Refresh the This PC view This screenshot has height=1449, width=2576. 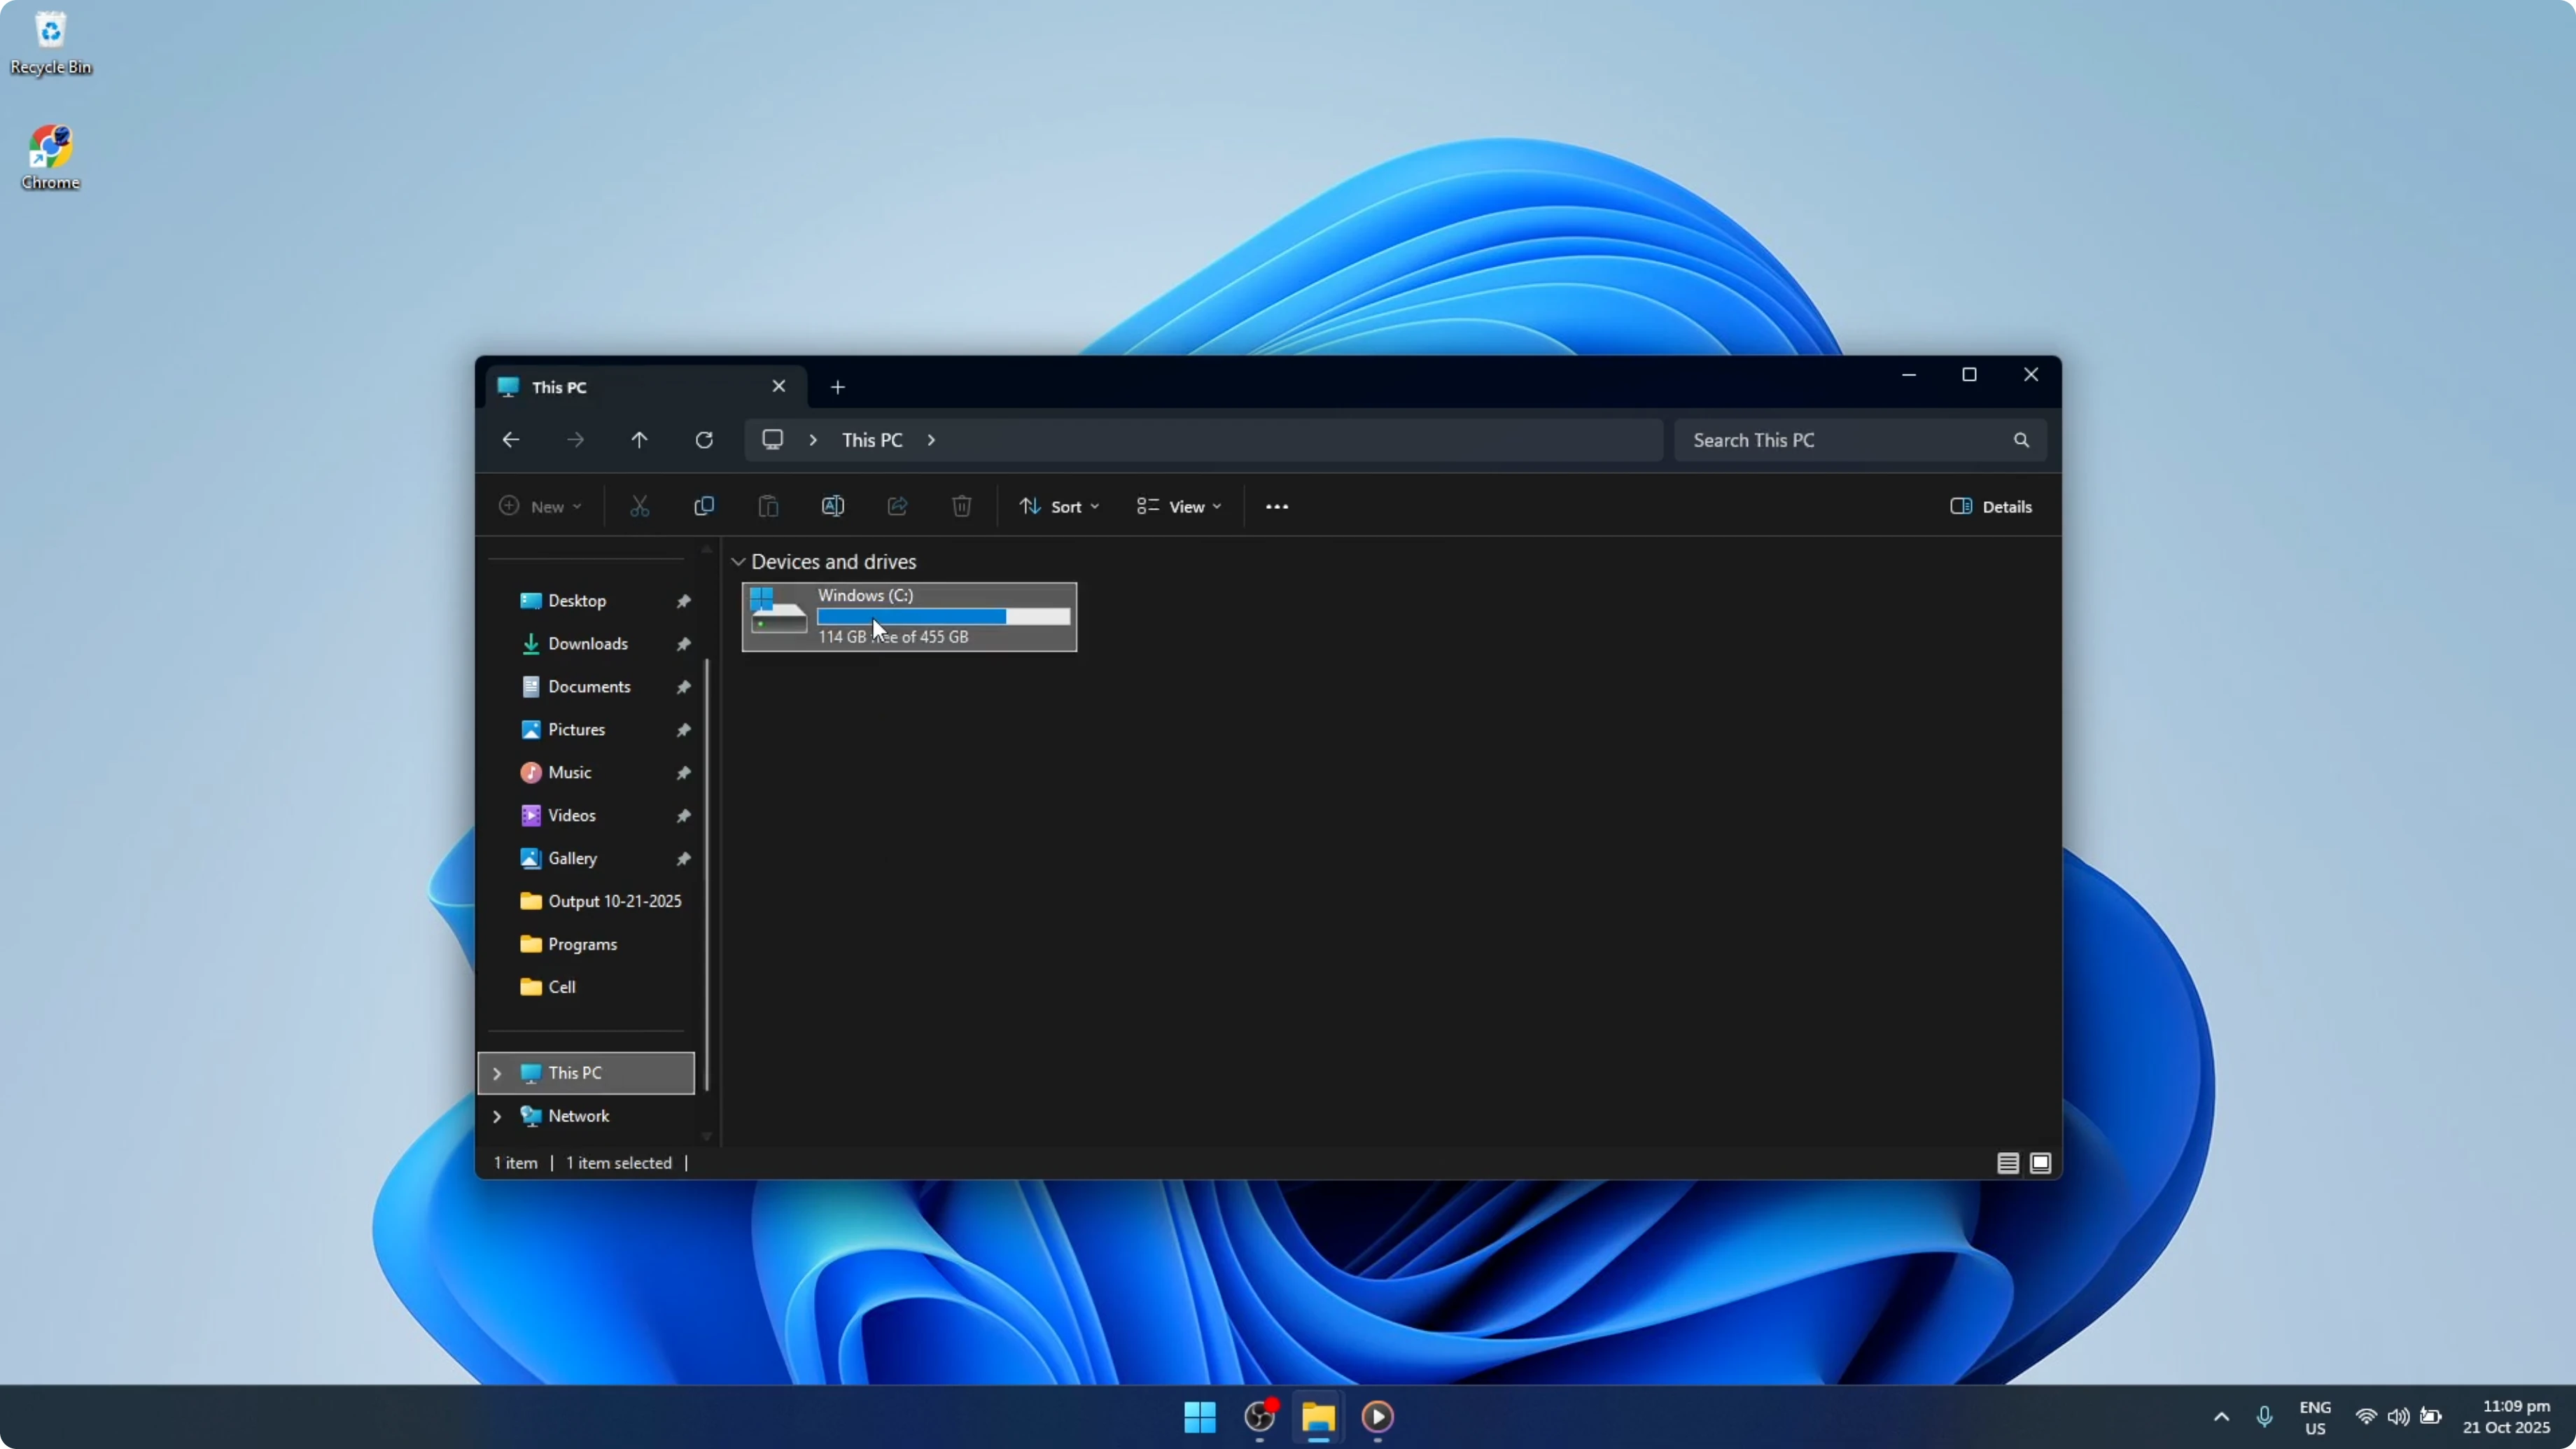pos(704,440)
